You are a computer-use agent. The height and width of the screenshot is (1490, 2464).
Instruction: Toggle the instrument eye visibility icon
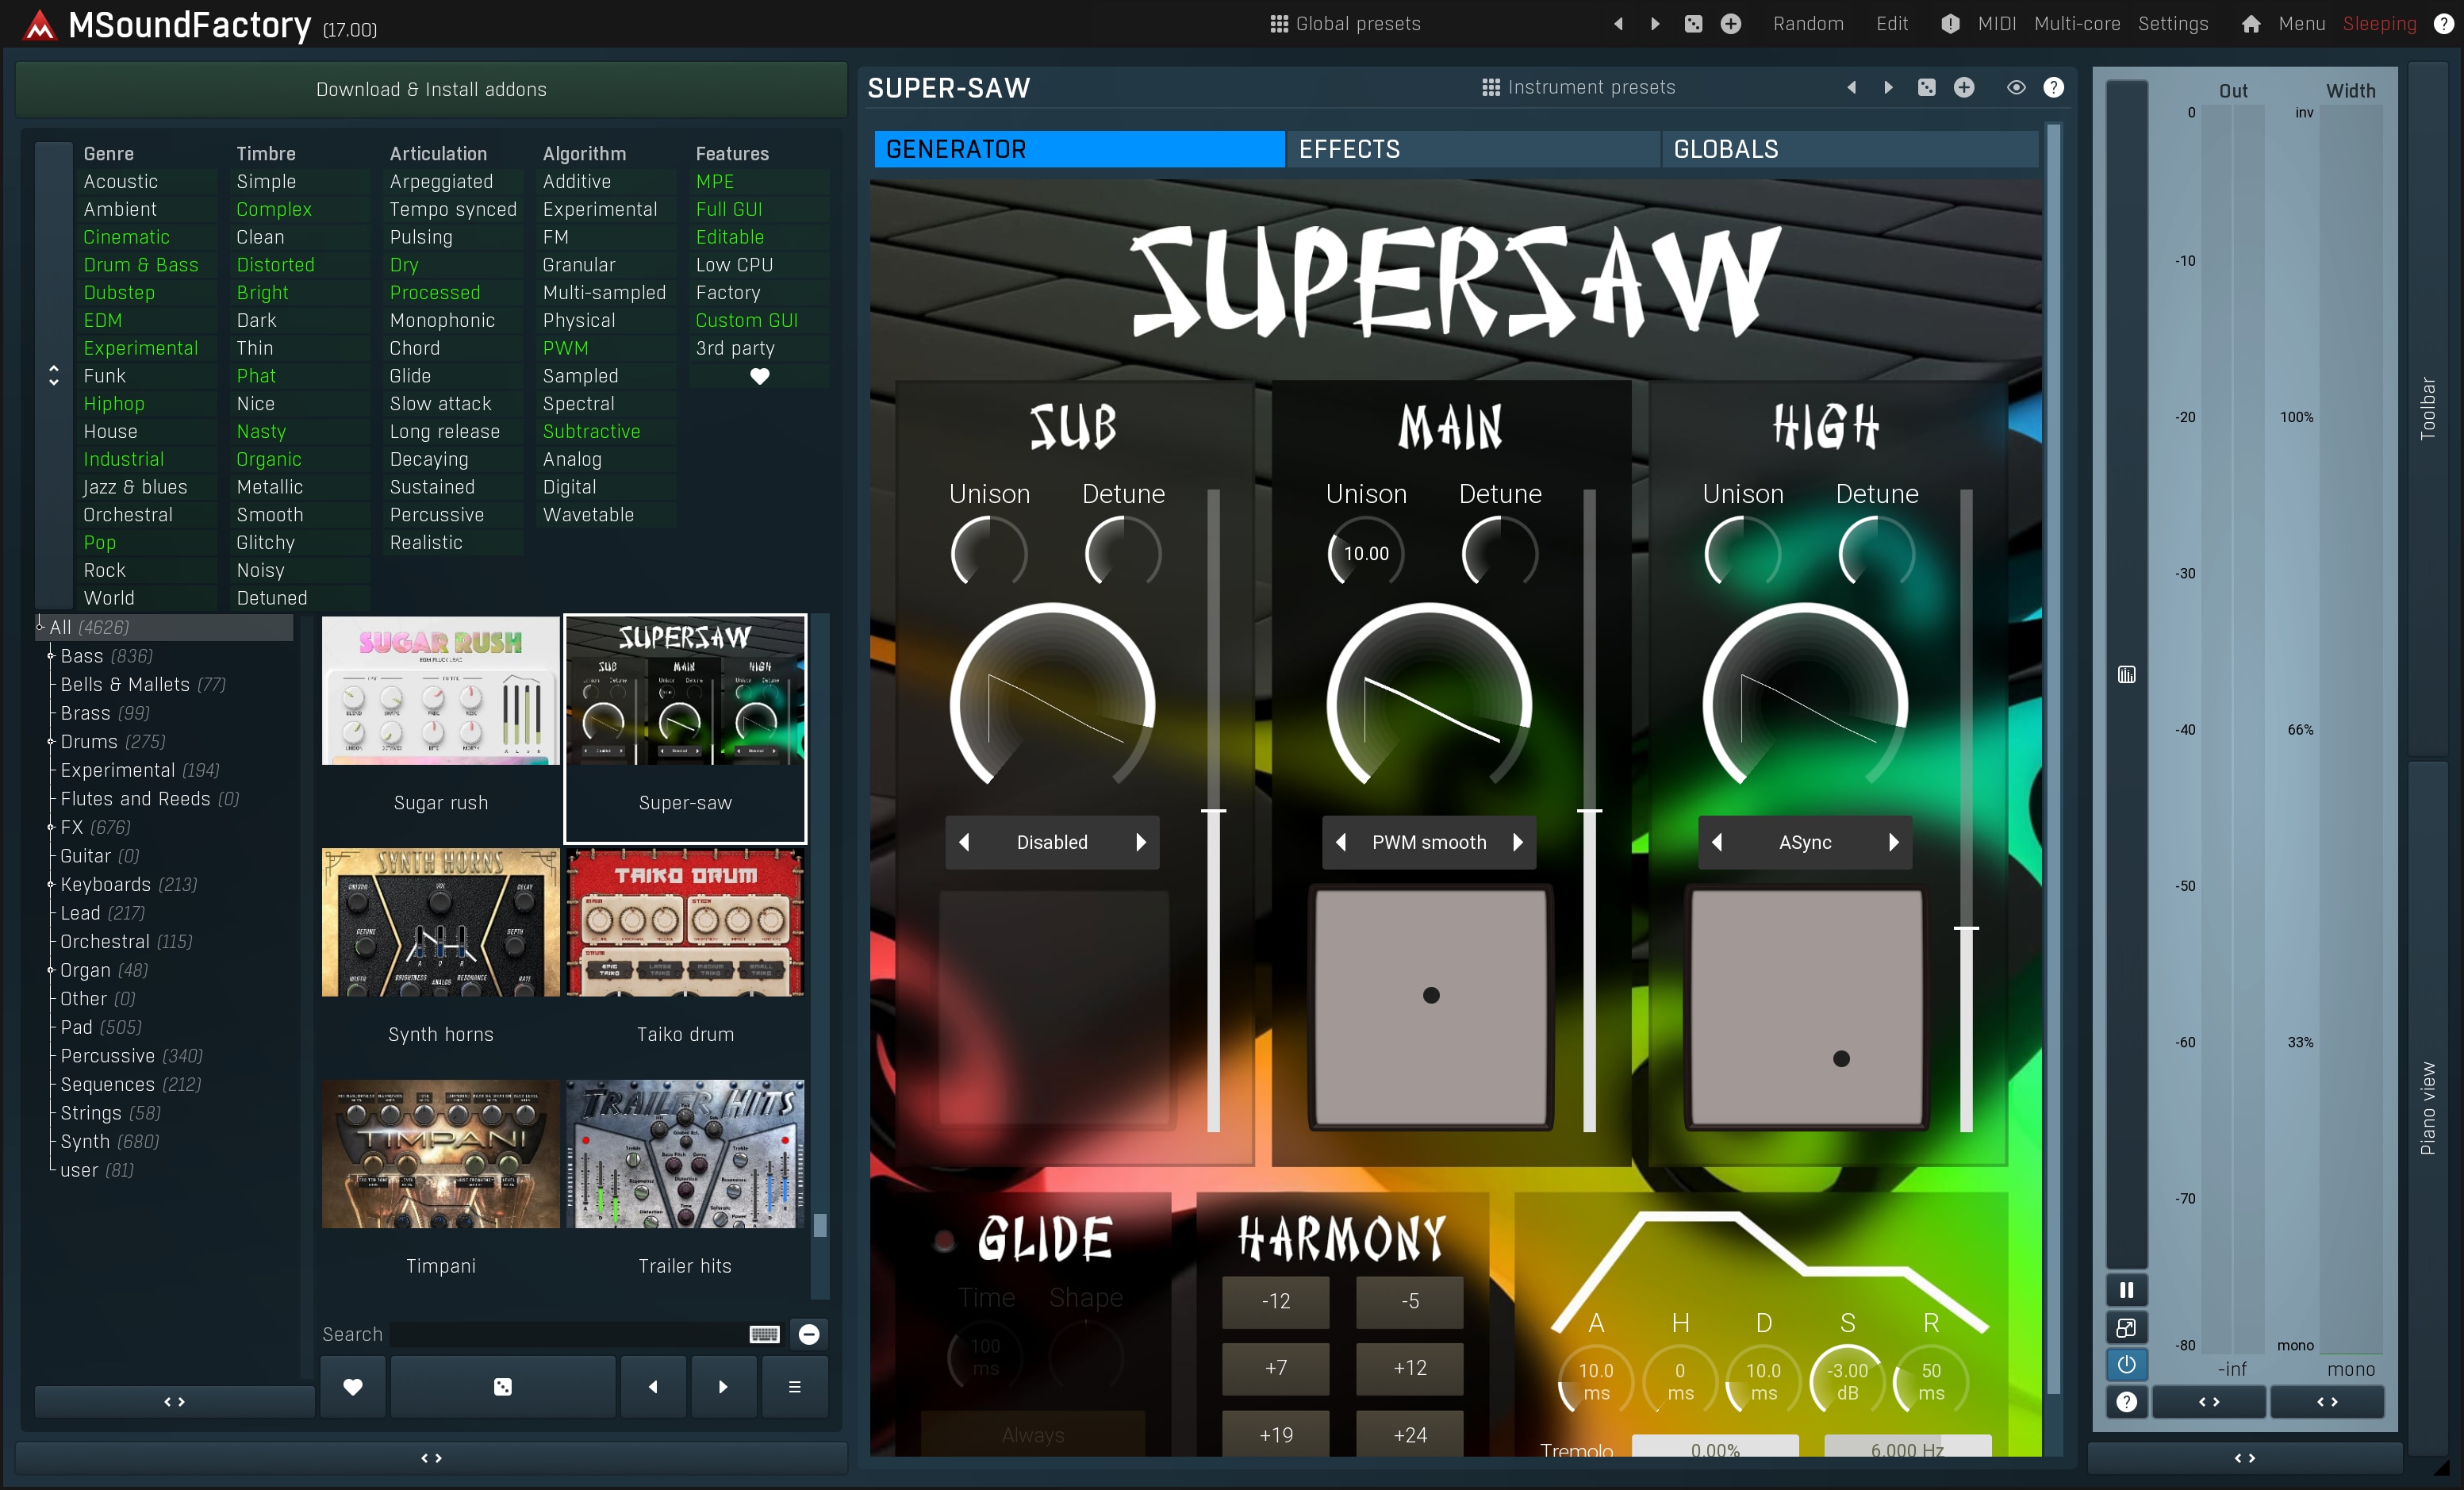point(2016,88)
